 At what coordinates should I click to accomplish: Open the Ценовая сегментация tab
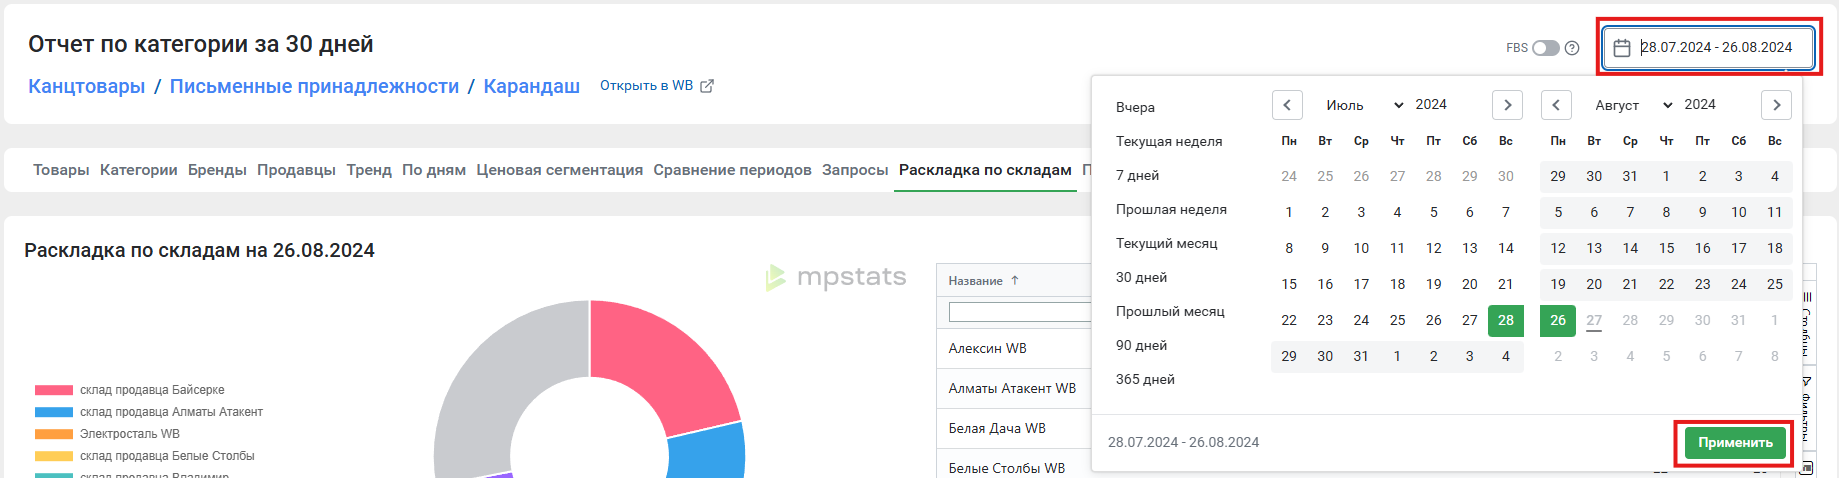click(x=559, y=170)
